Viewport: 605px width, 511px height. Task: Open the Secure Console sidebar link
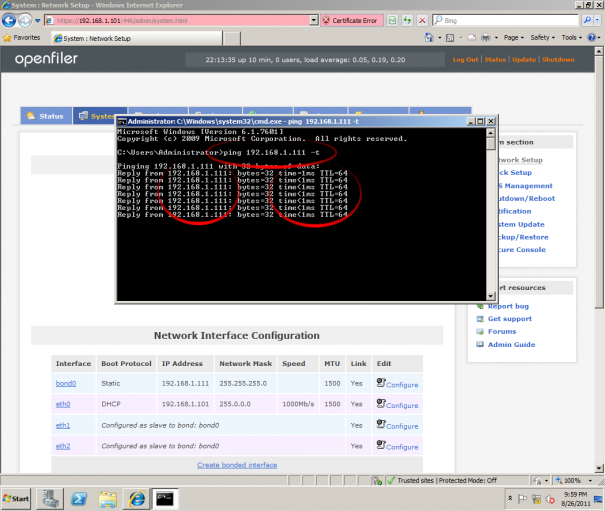[x=522, y=250]
